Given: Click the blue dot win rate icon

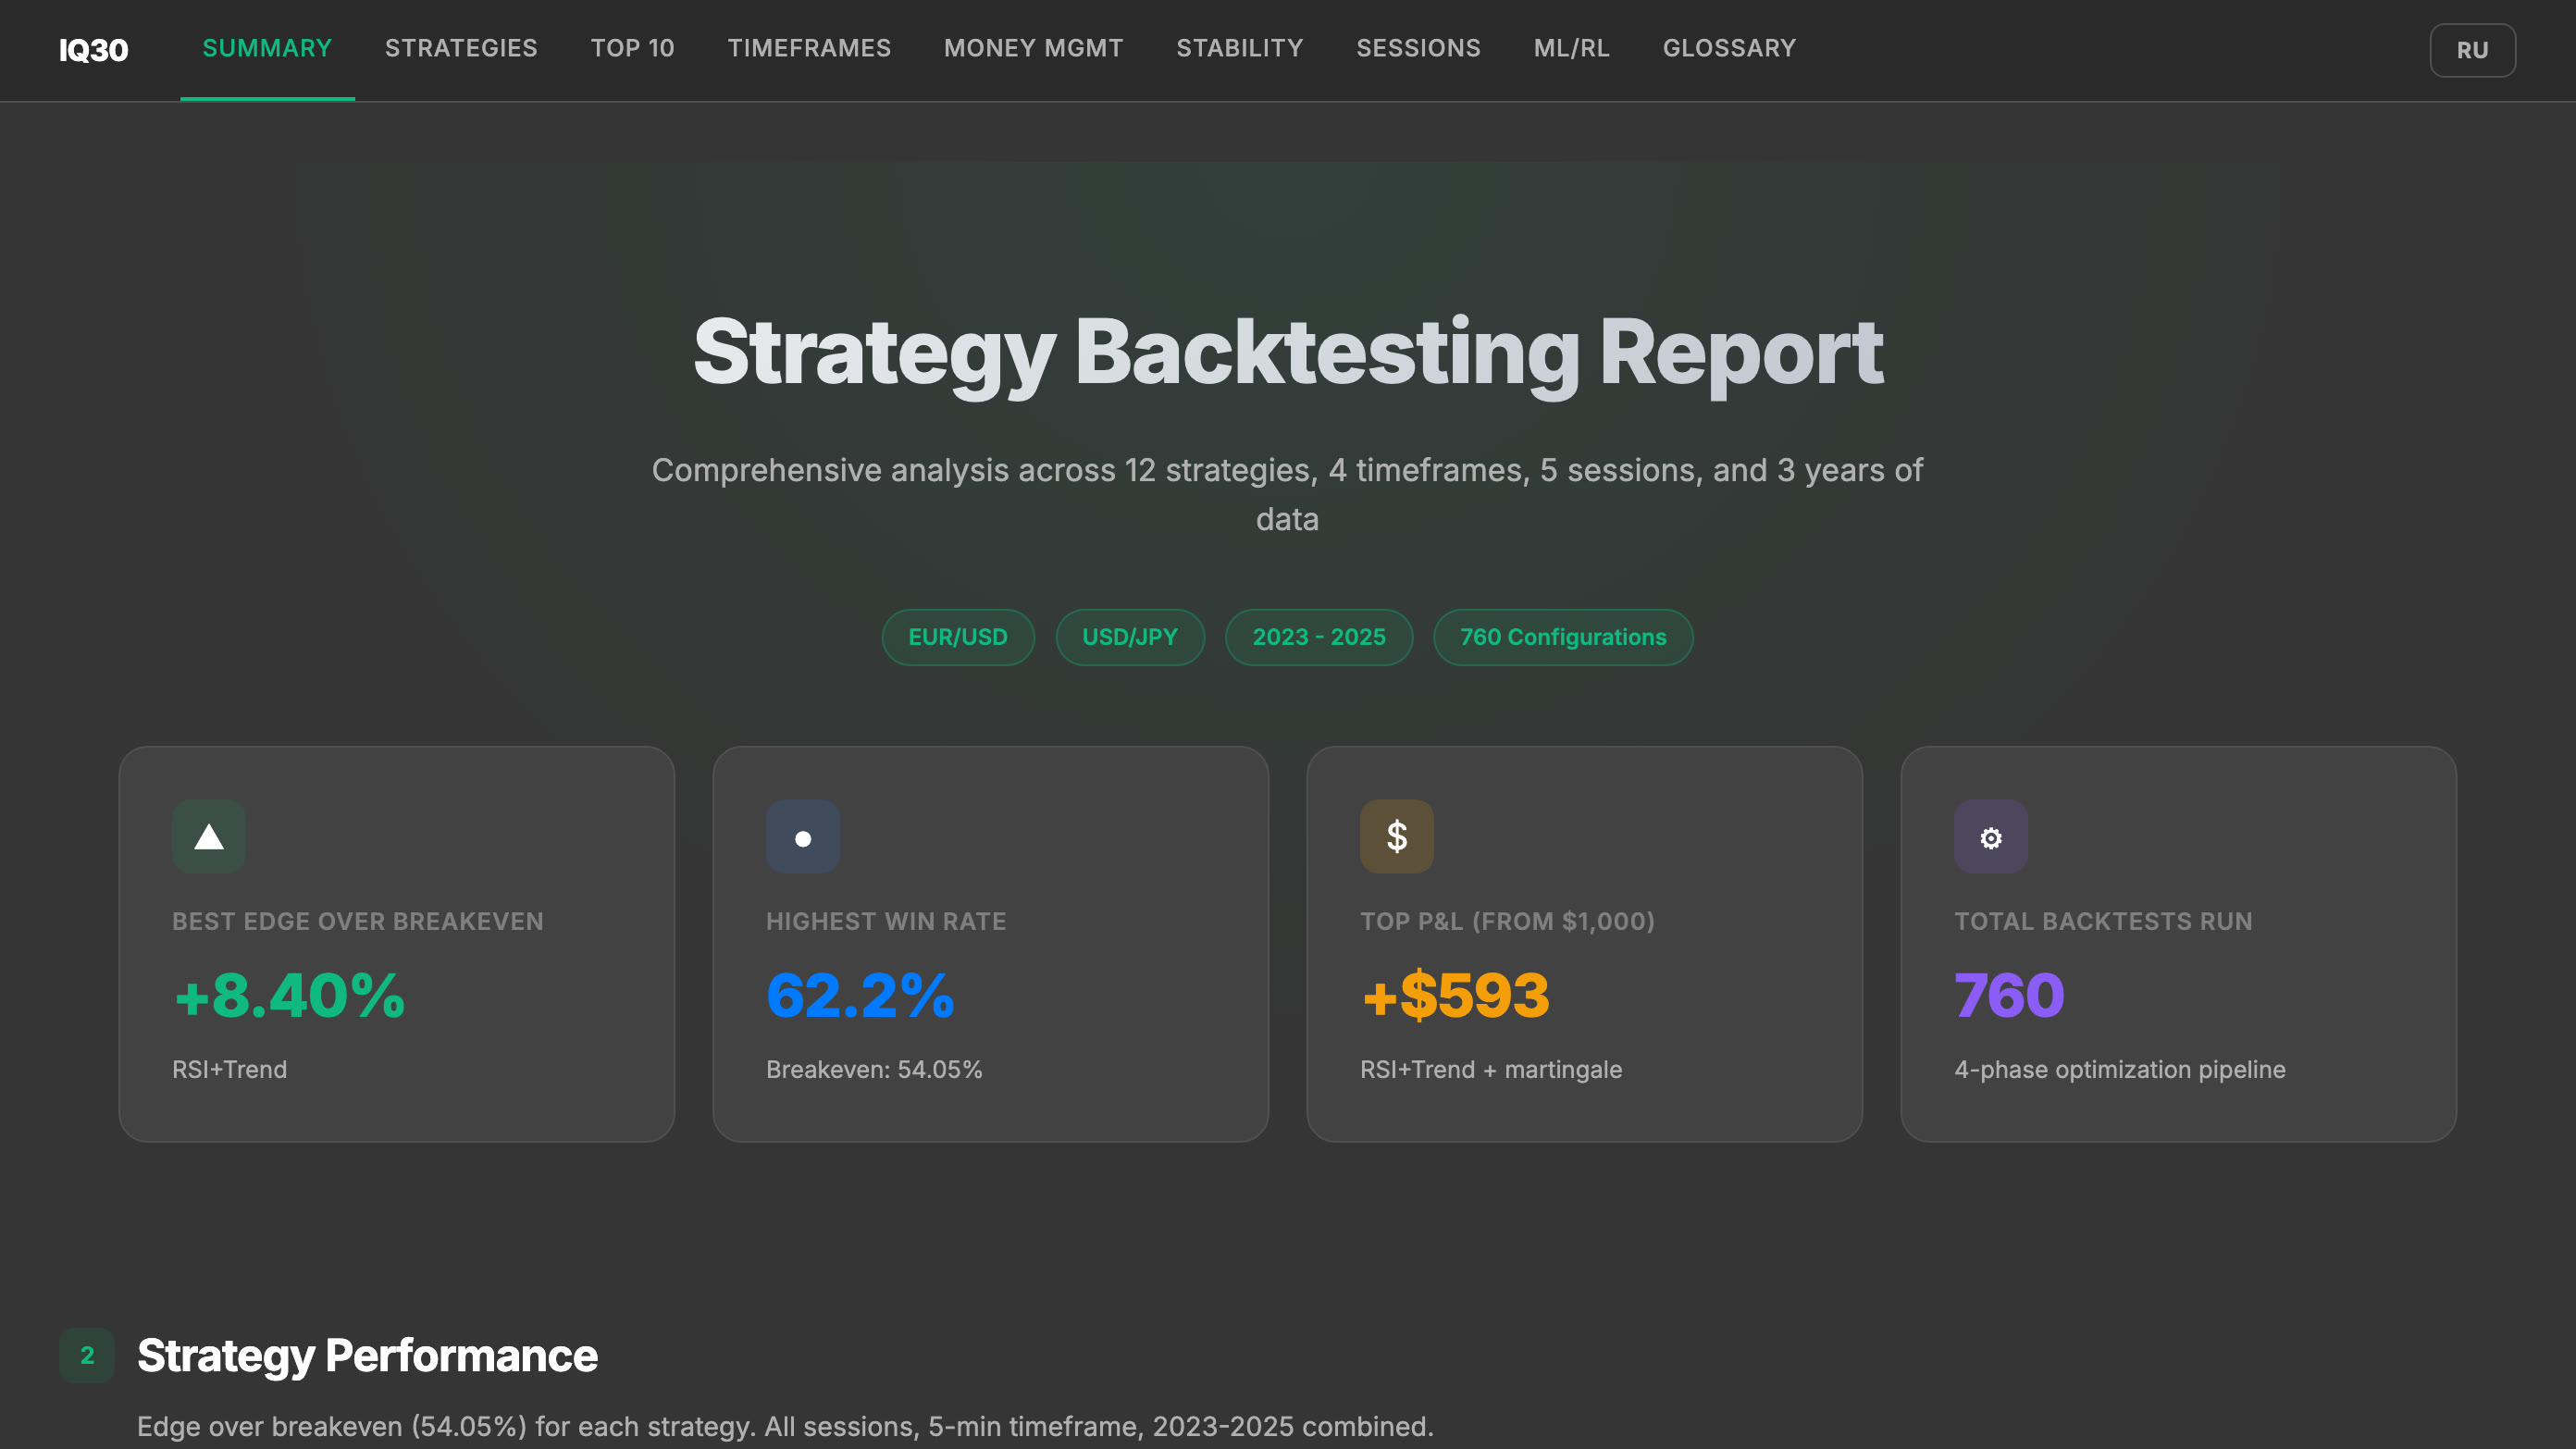Looking at the screenshot, I should (x=803, y=836).
